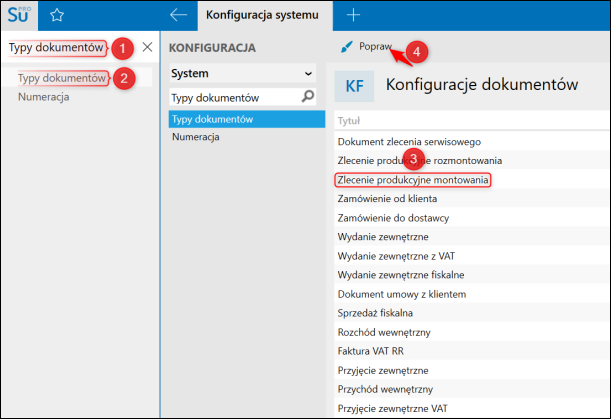Select highlighted Typy dokumentów configuration item
The height and width of the screenshot is (419, 611).
coord(247,119)
